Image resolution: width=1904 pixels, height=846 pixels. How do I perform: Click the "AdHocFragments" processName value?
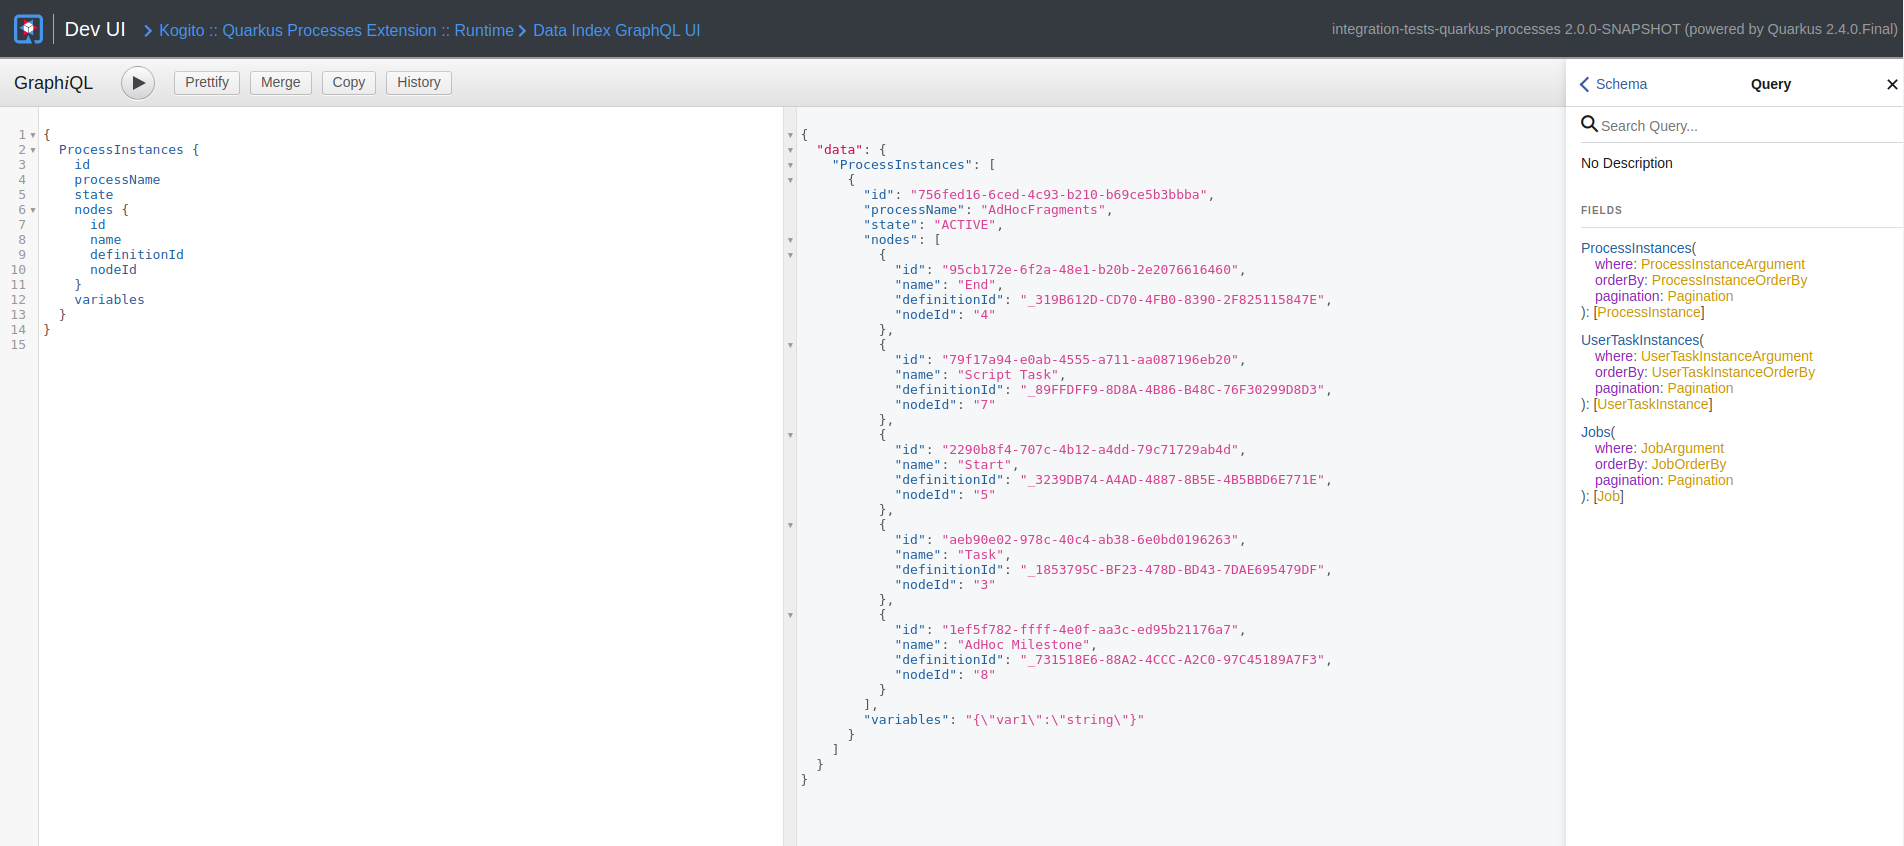pos(1042,210)
